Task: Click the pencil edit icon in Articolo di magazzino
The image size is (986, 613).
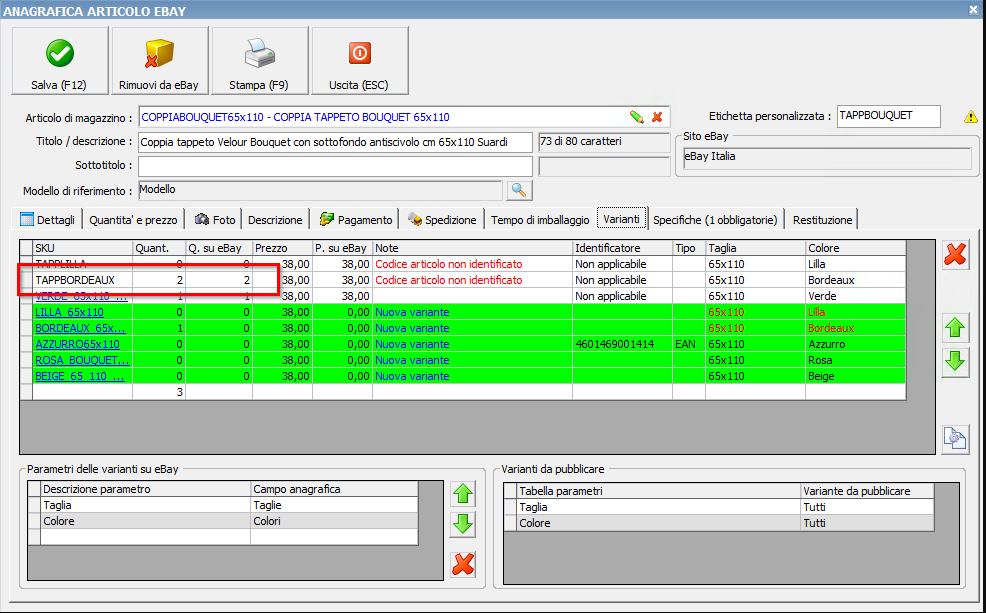Action: coord(636,117)
